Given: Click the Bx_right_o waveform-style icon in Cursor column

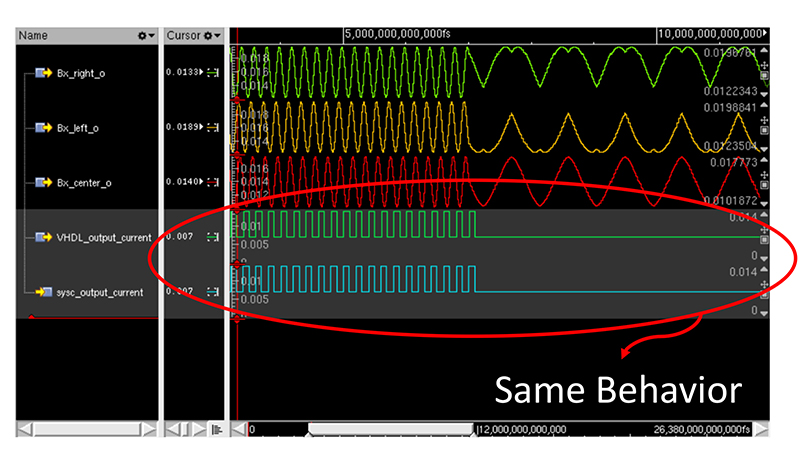Looking at the screenshot, I should [x=212, y=73].
